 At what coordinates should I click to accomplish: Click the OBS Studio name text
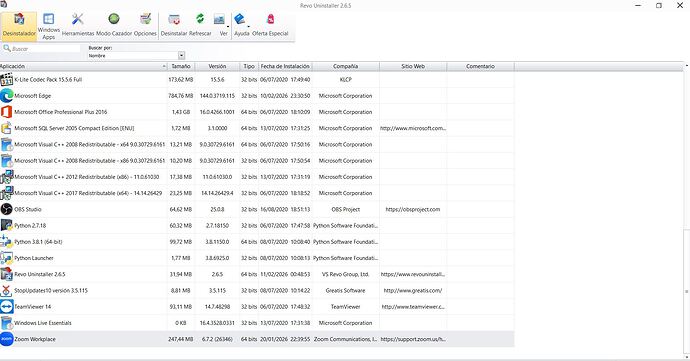[28, 210]
